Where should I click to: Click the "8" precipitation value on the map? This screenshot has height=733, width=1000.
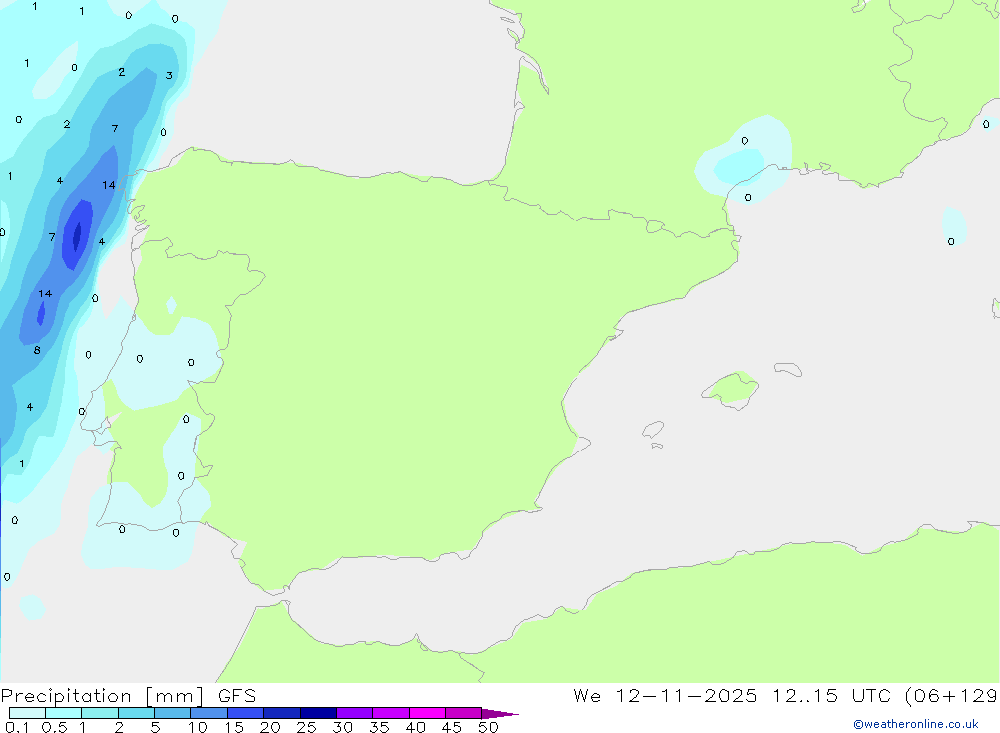(37, 350)
